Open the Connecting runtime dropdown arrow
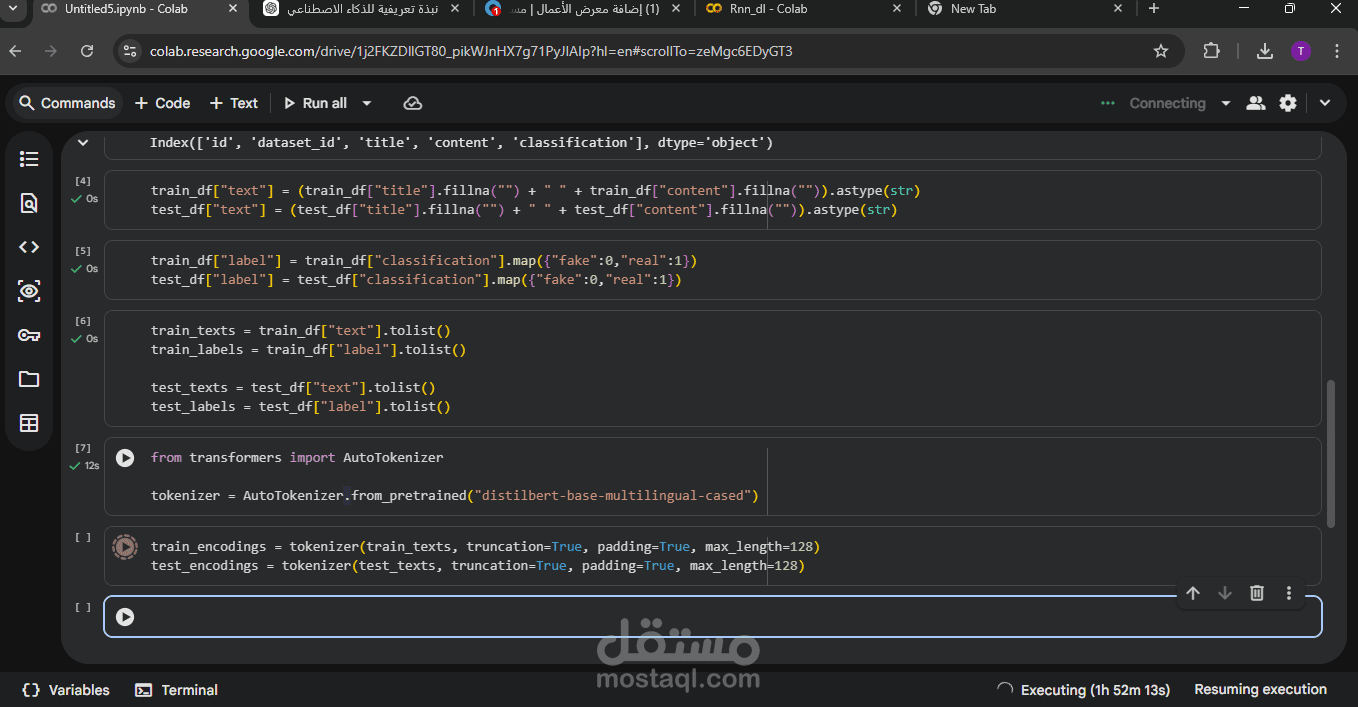Screen dimensions: 1358x707 (x=1226, y=103)
